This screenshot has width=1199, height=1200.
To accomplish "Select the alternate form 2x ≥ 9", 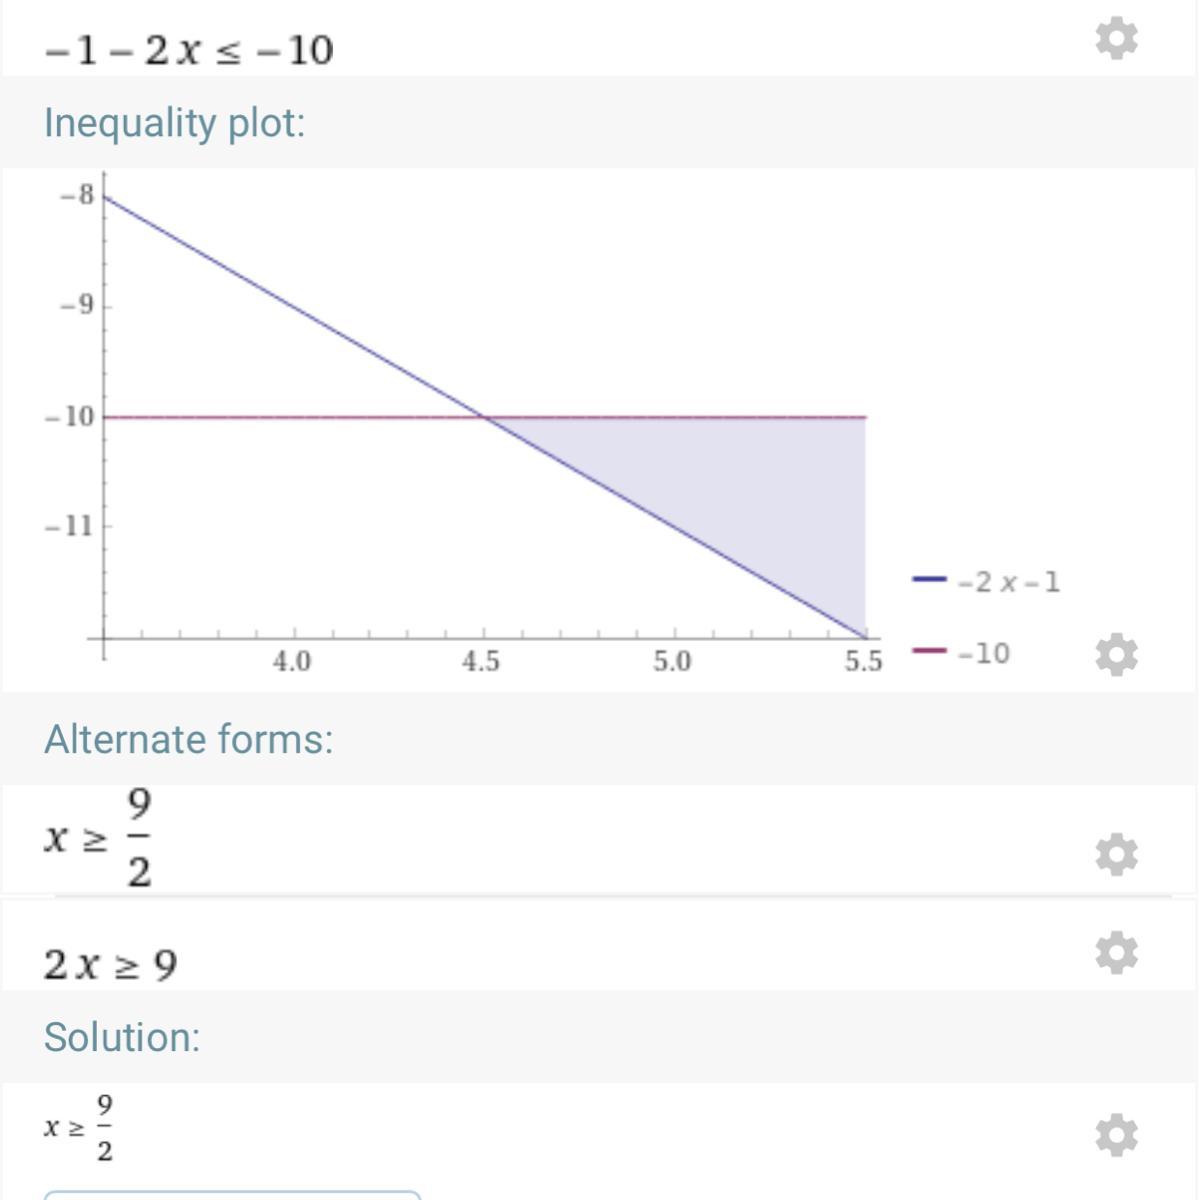I will coord(110,965).
